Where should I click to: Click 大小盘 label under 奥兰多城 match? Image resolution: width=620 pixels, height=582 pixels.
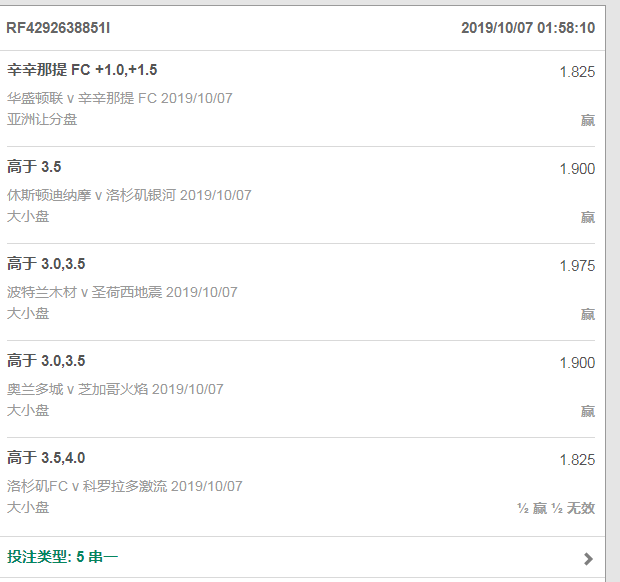coord(28,410)
